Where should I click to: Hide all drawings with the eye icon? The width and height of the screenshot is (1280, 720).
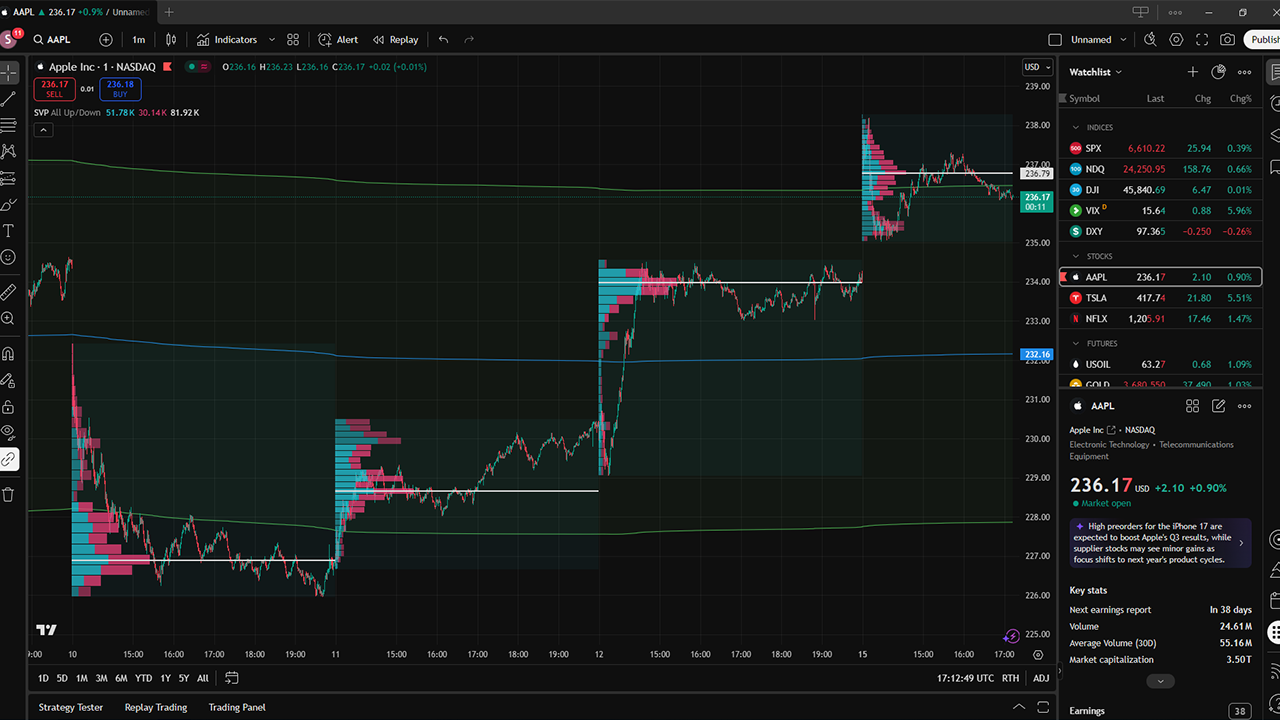[9, 432]
